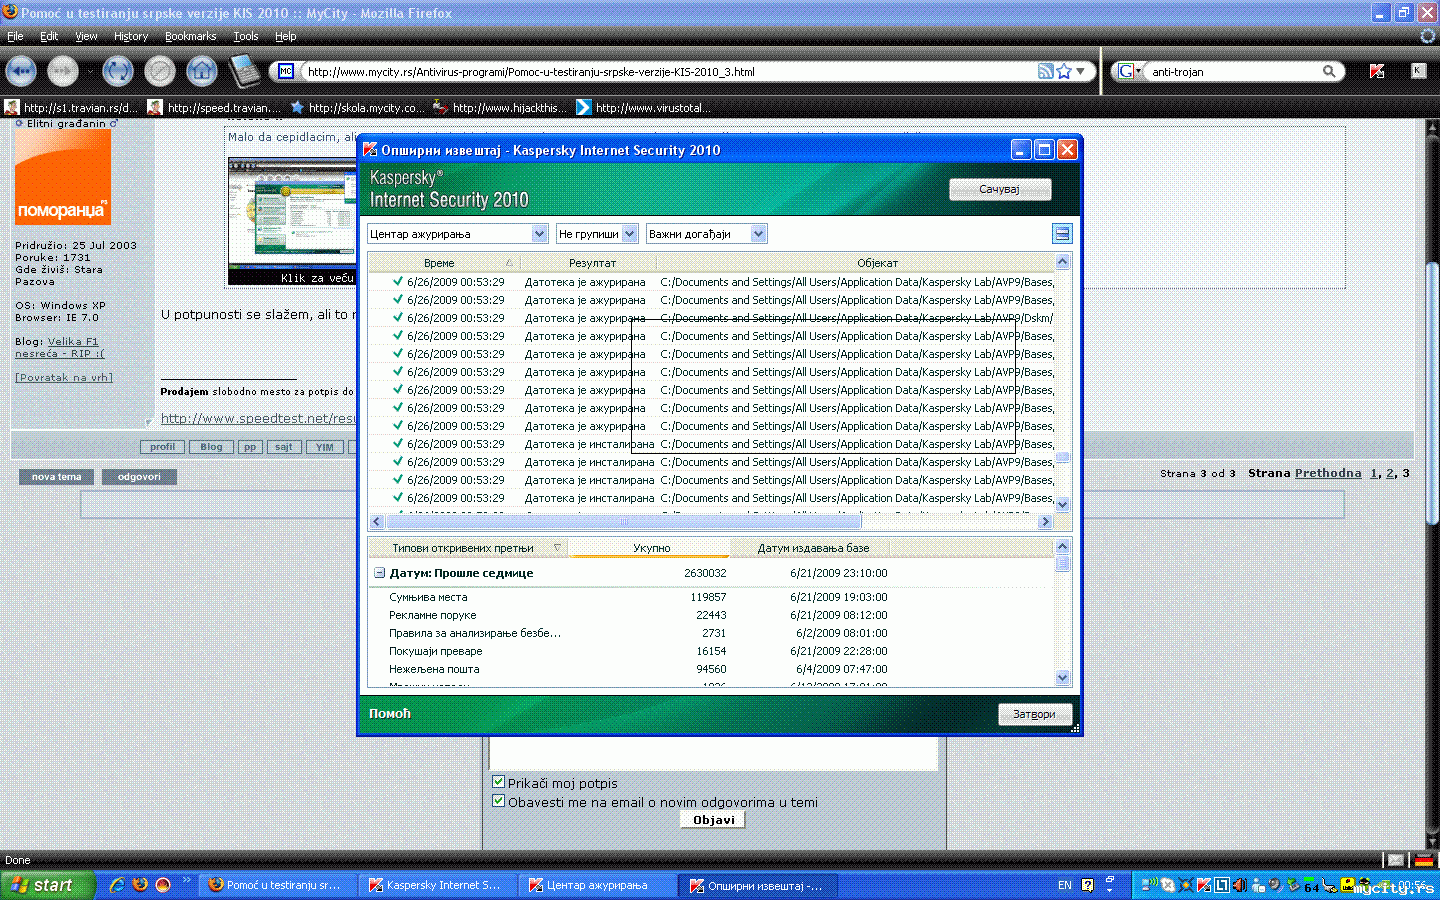
Task: Launch Internet Explorer from quick launch
Action: coord(117,885)
